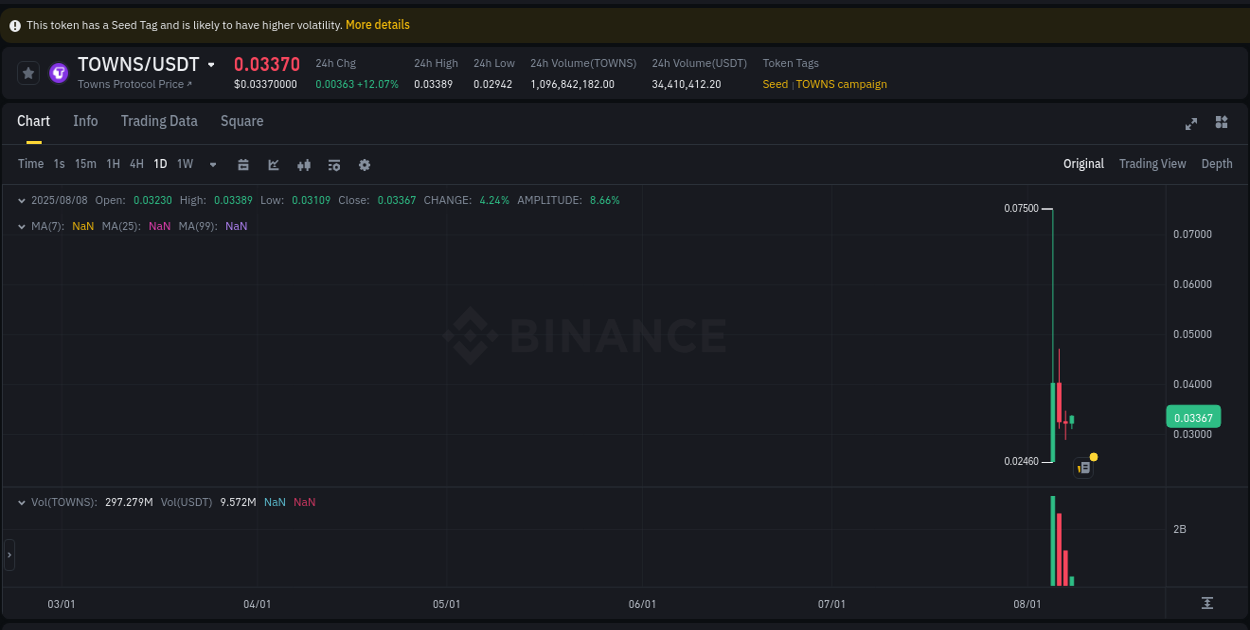Image resolution: width=1250 pixels, height=630 pixels.
Task: Open the extra timeframes dropdown arrow
Action: click(212, 164)
